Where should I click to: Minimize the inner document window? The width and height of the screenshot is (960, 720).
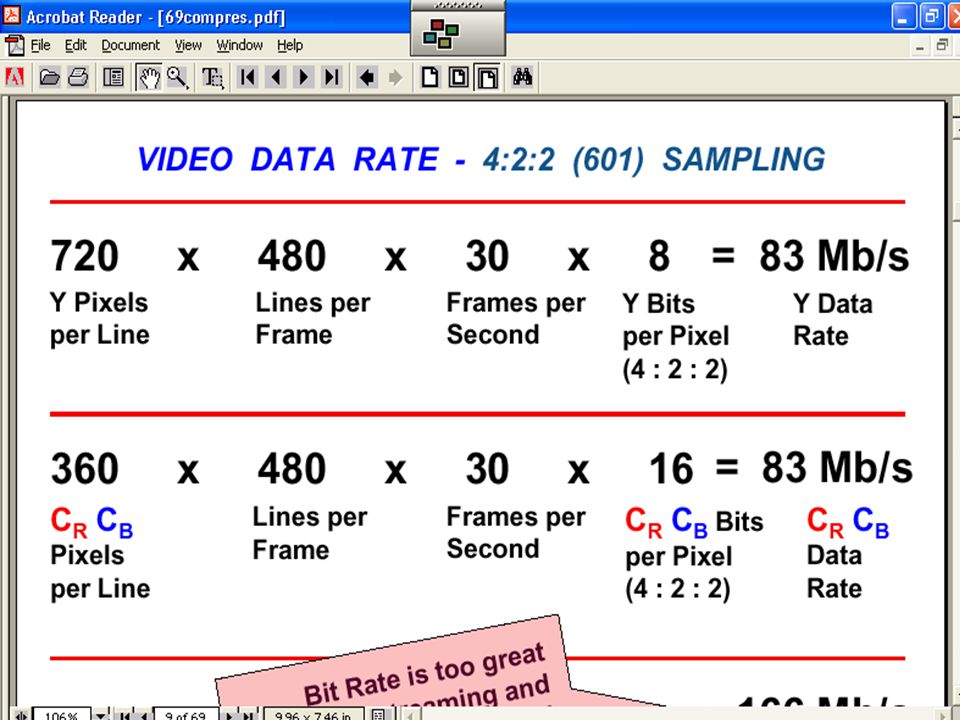coord(920,45)
